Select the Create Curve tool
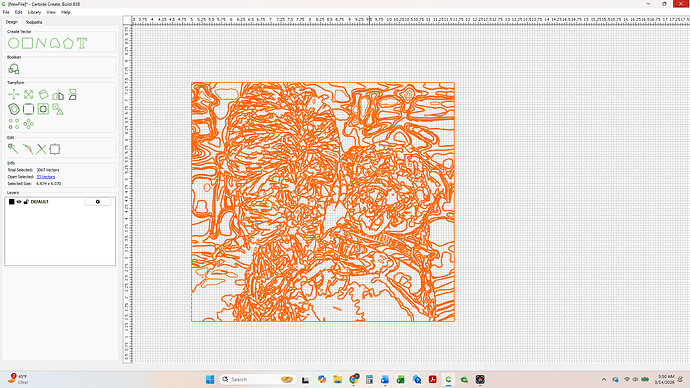Image resolution: width=690 pixels, height=388 pixels. 55,43
